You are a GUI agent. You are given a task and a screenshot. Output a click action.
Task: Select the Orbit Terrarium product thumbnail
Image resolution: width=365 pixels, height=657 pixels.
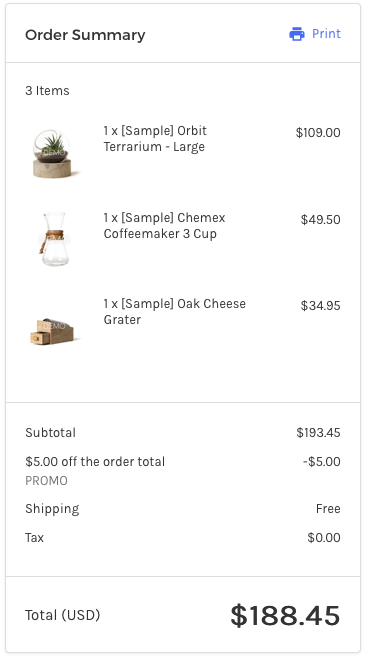click(x=52, y=154)
